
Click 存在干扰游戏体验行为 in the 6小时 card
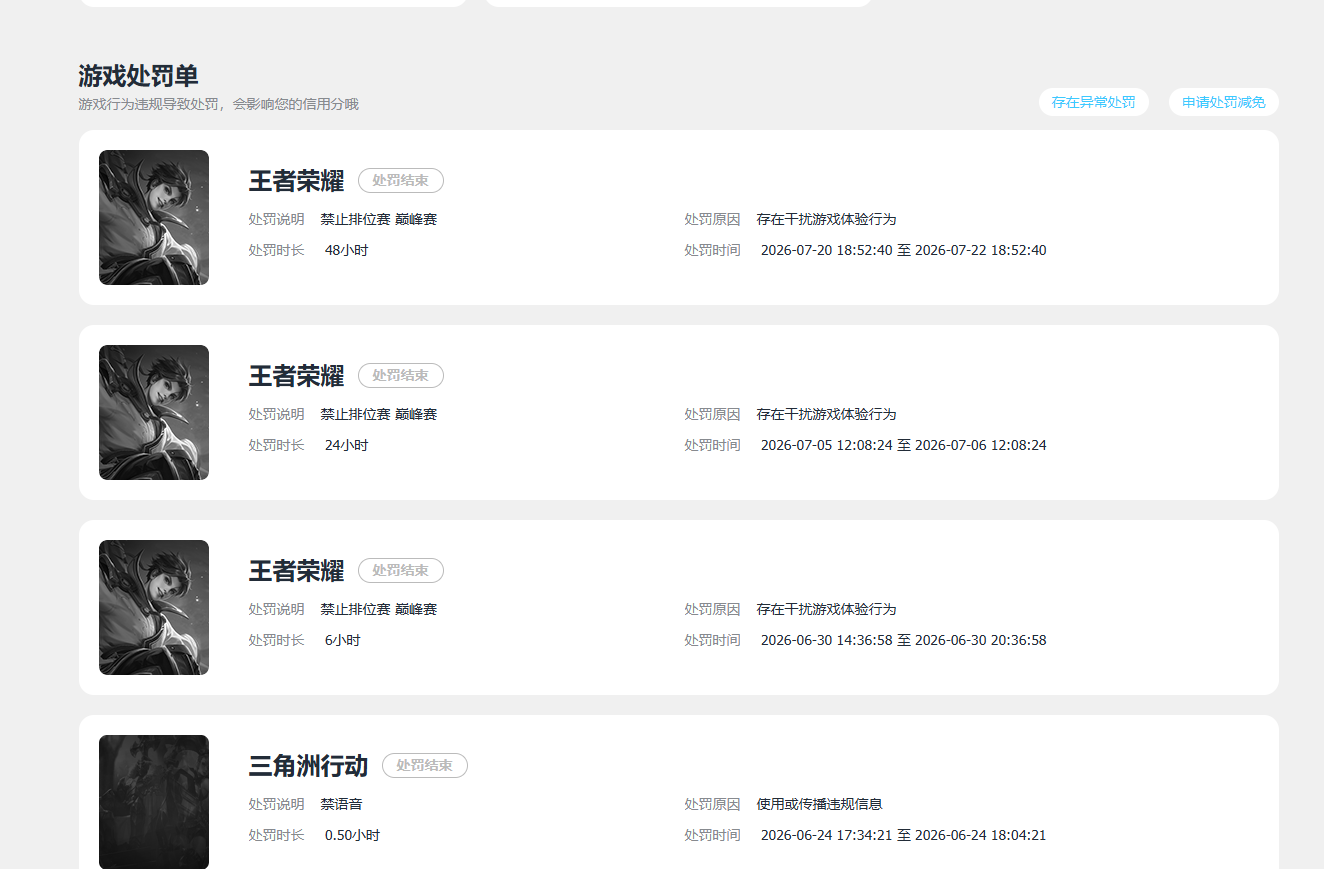click(827, 609)
